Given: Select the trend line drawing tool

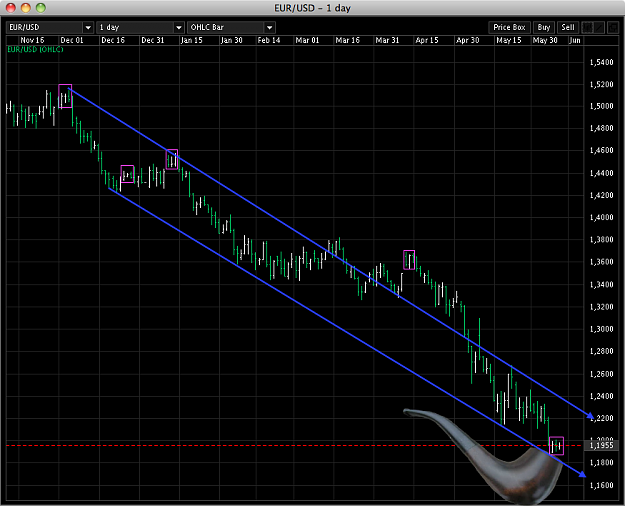Looking at the screenshot, I should (600, 27).
